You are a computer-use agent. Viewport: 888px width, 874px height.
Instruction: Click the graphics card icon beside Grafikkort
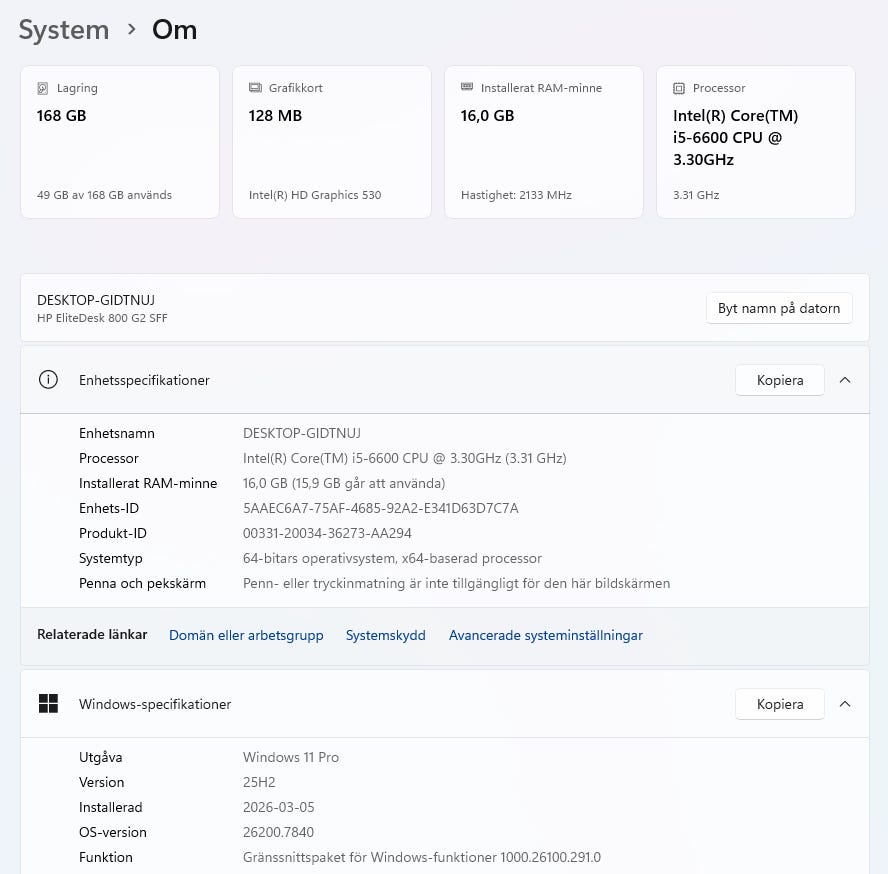(x=254, y=88)
